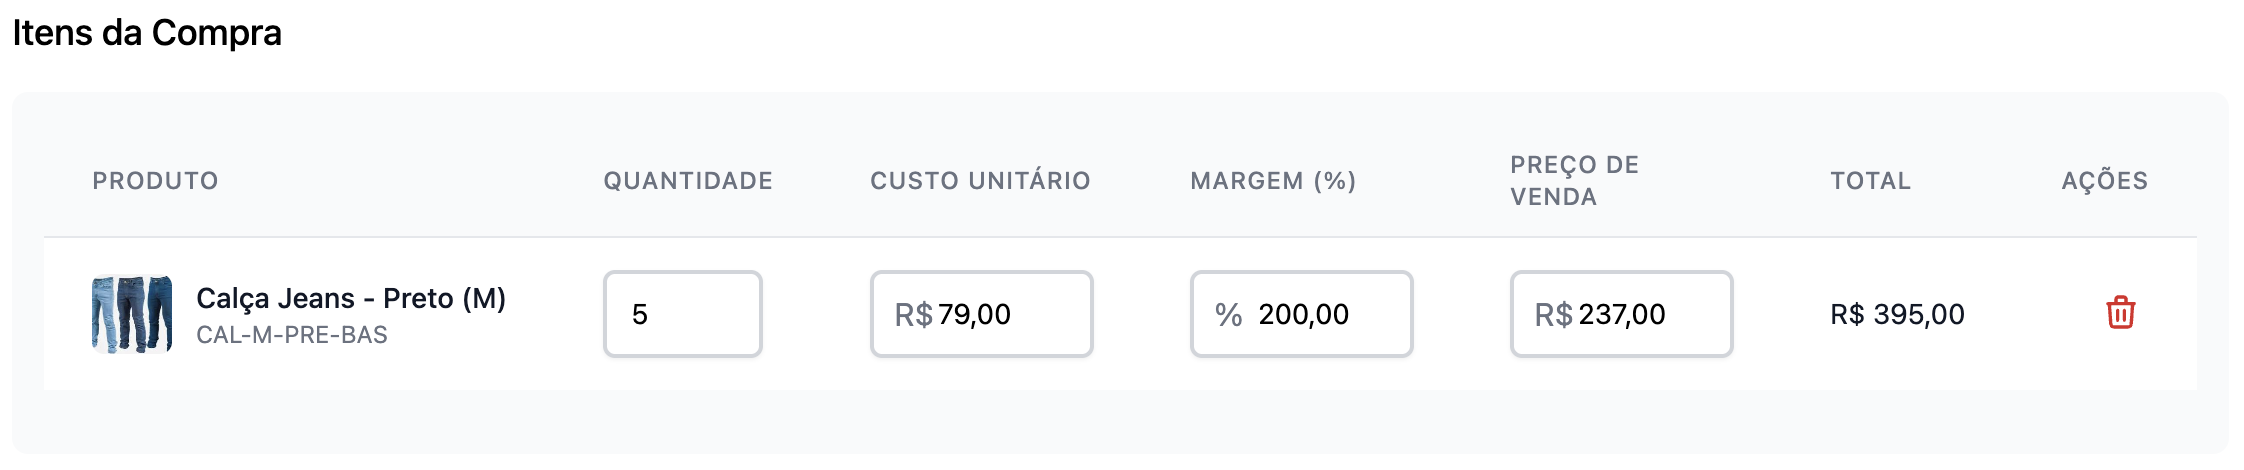
Task: Click the MARGEM (%) column header
Action: pos(1273,181)
